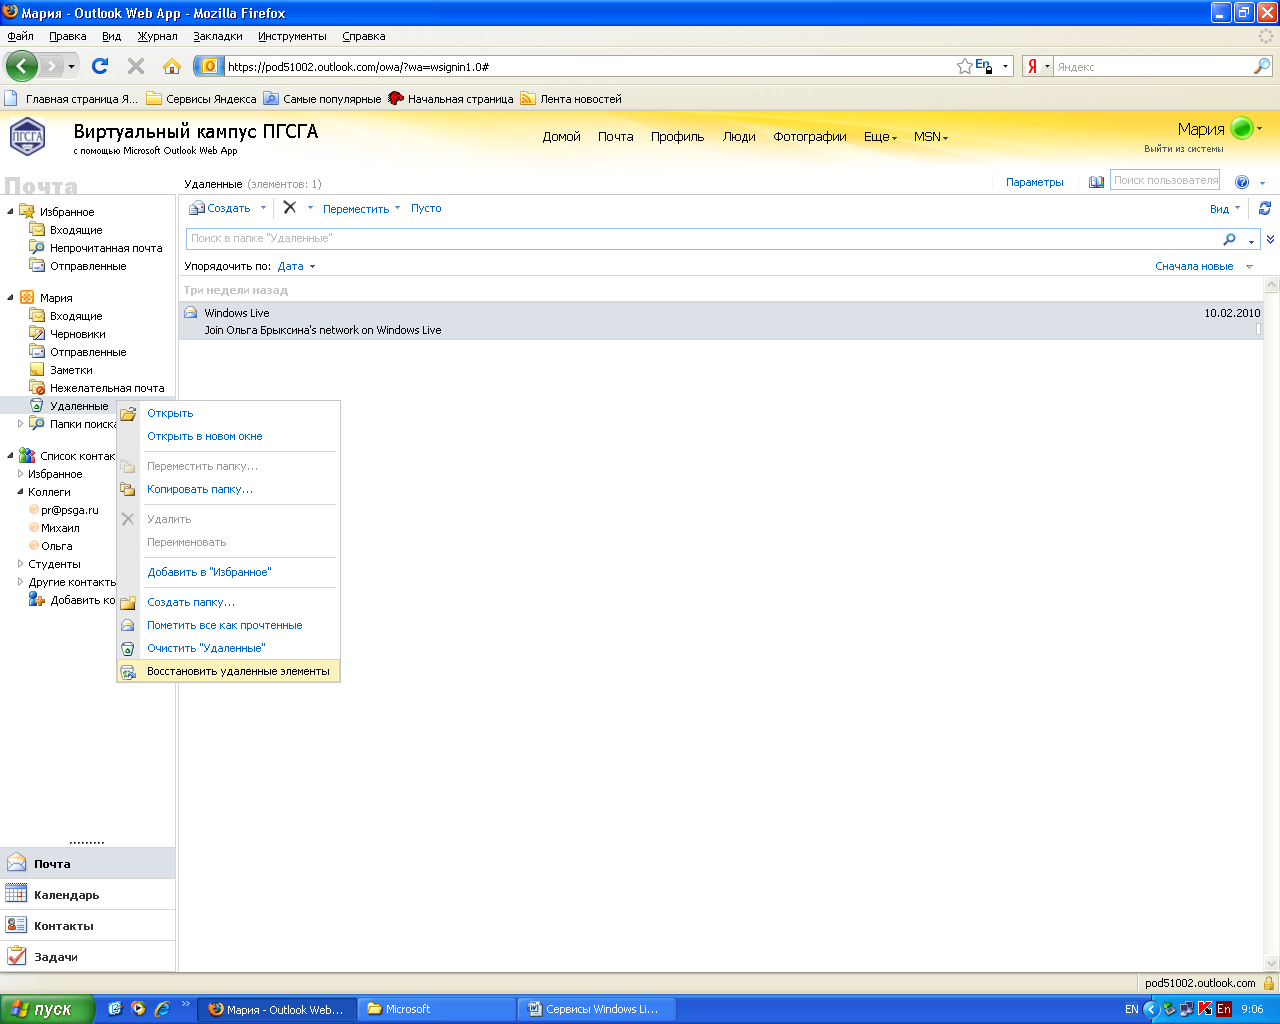Open the Параметры link
Screen dimensions: 1280x1024
tap(1035, 182)
